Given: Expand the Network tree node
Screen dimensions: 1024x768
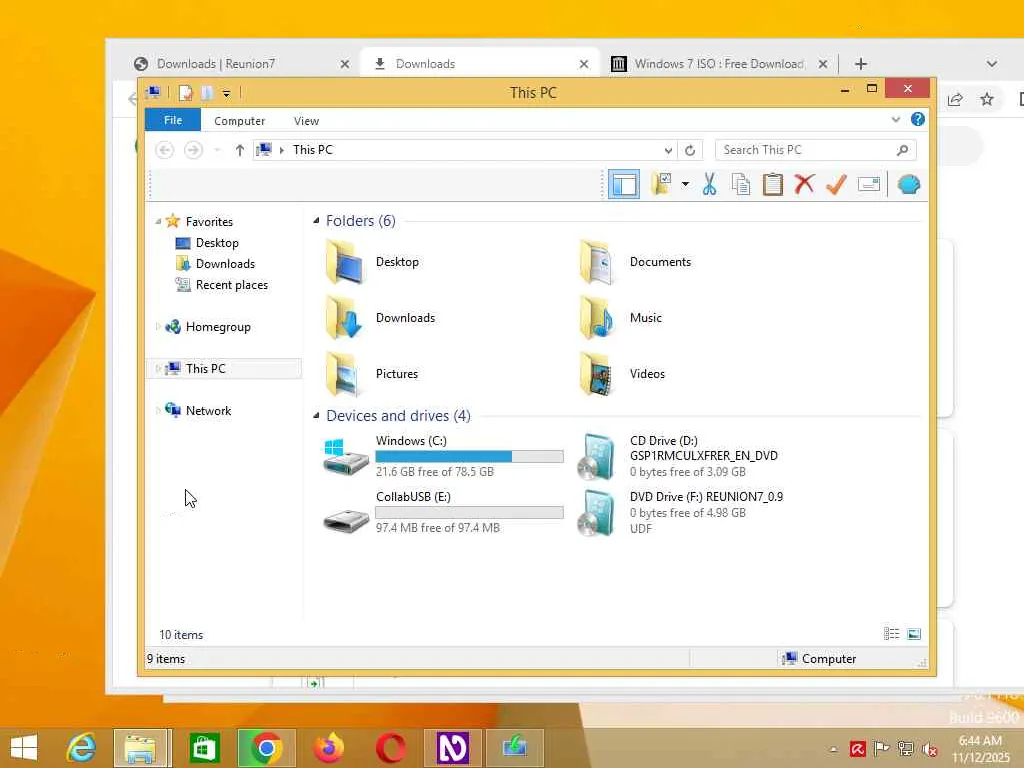Looking at the screenshot, I should (158, 411).
